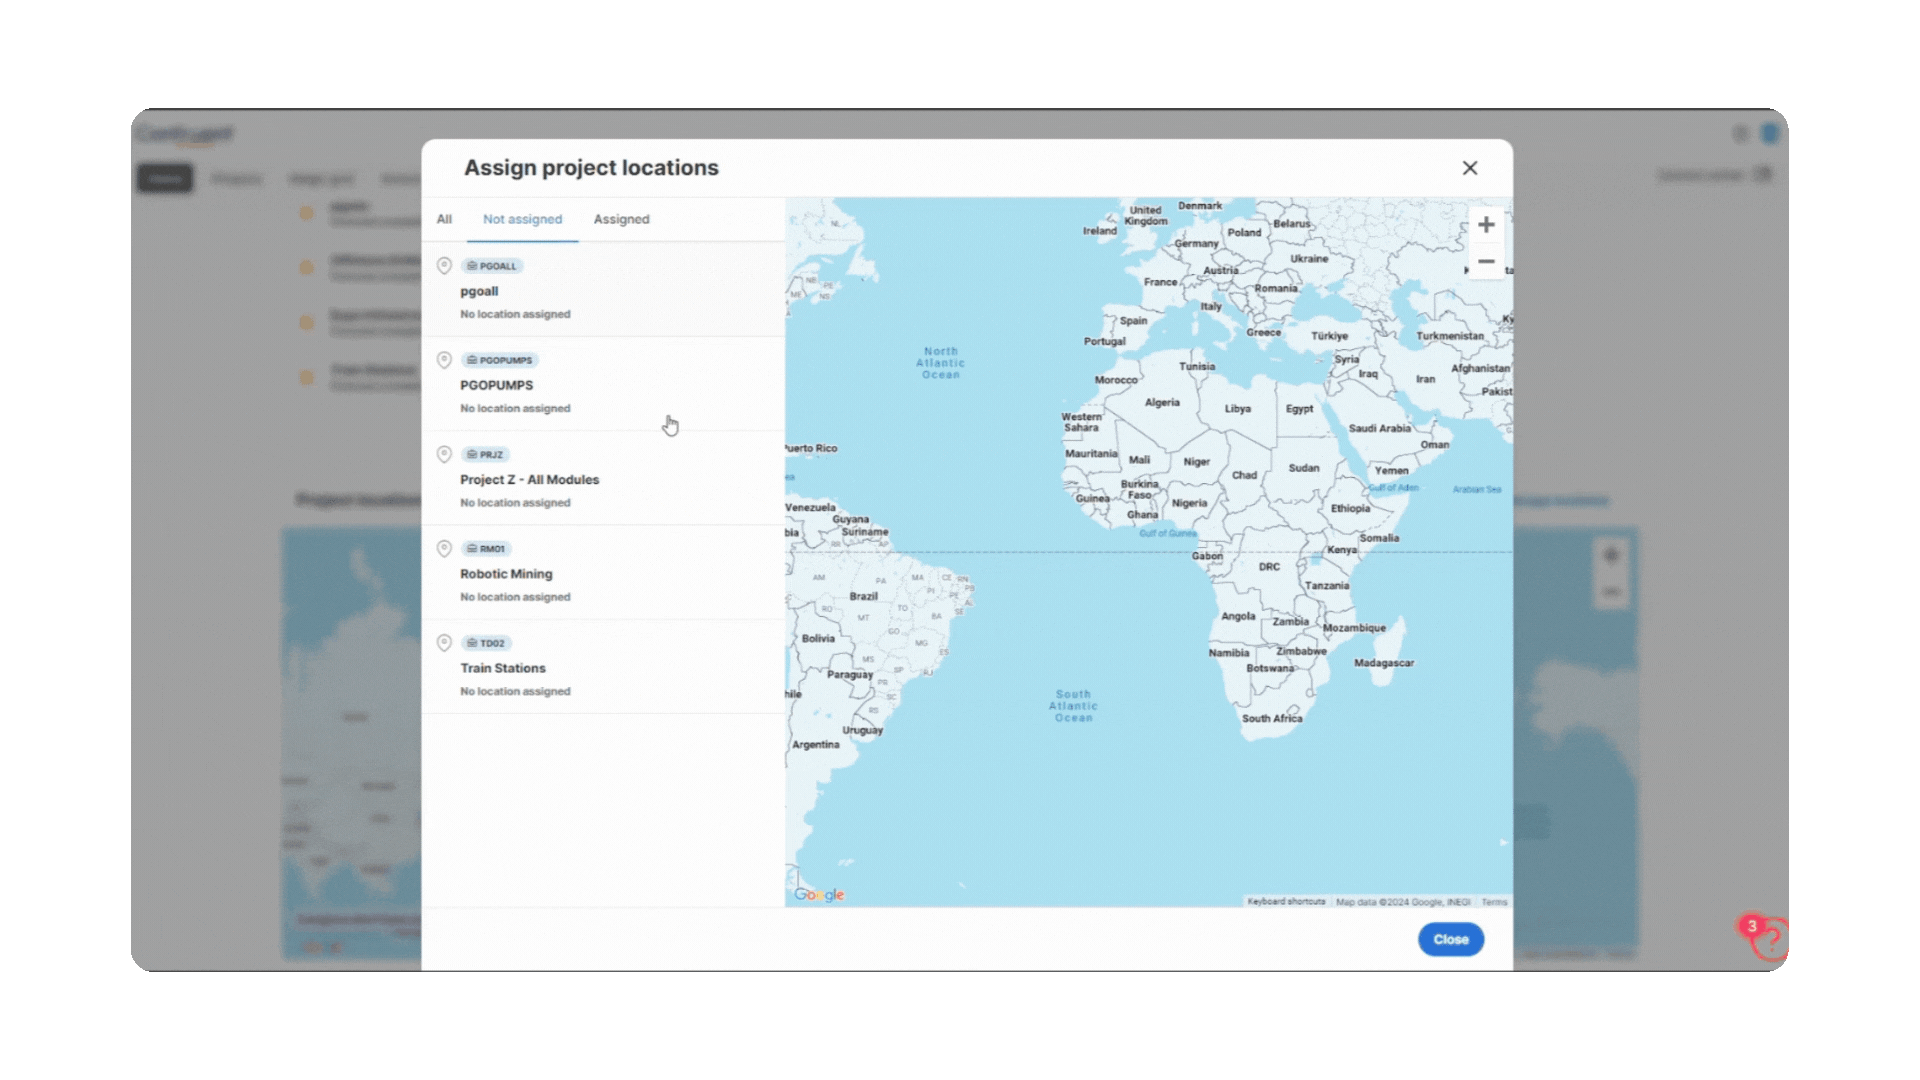Image resolution: width=1920 pixels, height=1080 pixels.
Task: Click the location pin icon for PGOPUMPS
Action: tap(444, 360)
